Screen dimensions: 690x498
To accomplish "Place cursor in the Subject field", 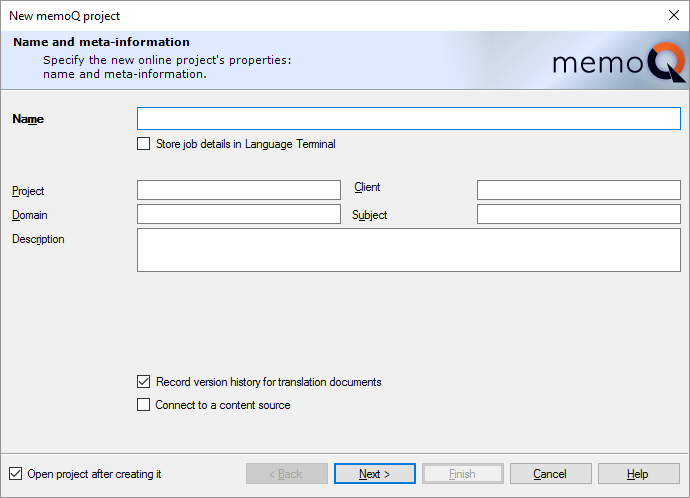I will pyautogui.click(x=579, y=214).
